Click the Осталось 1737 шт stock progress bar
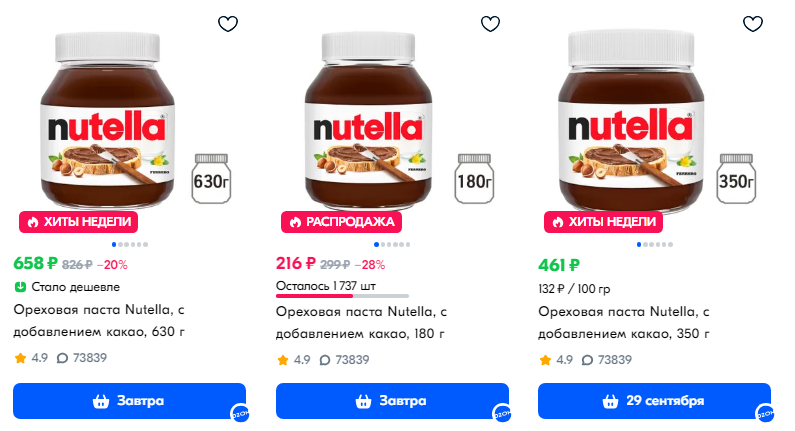Viewport: 795px width, 431px height. 342,296
